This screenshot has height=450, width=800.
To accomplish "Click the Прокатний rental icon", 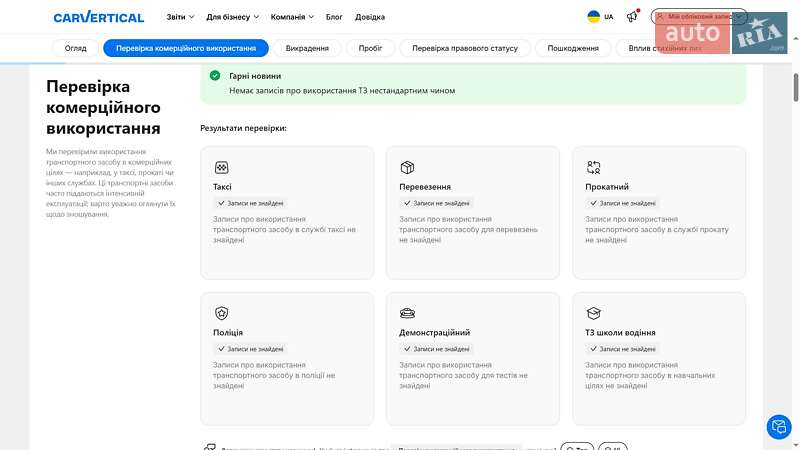I will [x=593, y=167].
